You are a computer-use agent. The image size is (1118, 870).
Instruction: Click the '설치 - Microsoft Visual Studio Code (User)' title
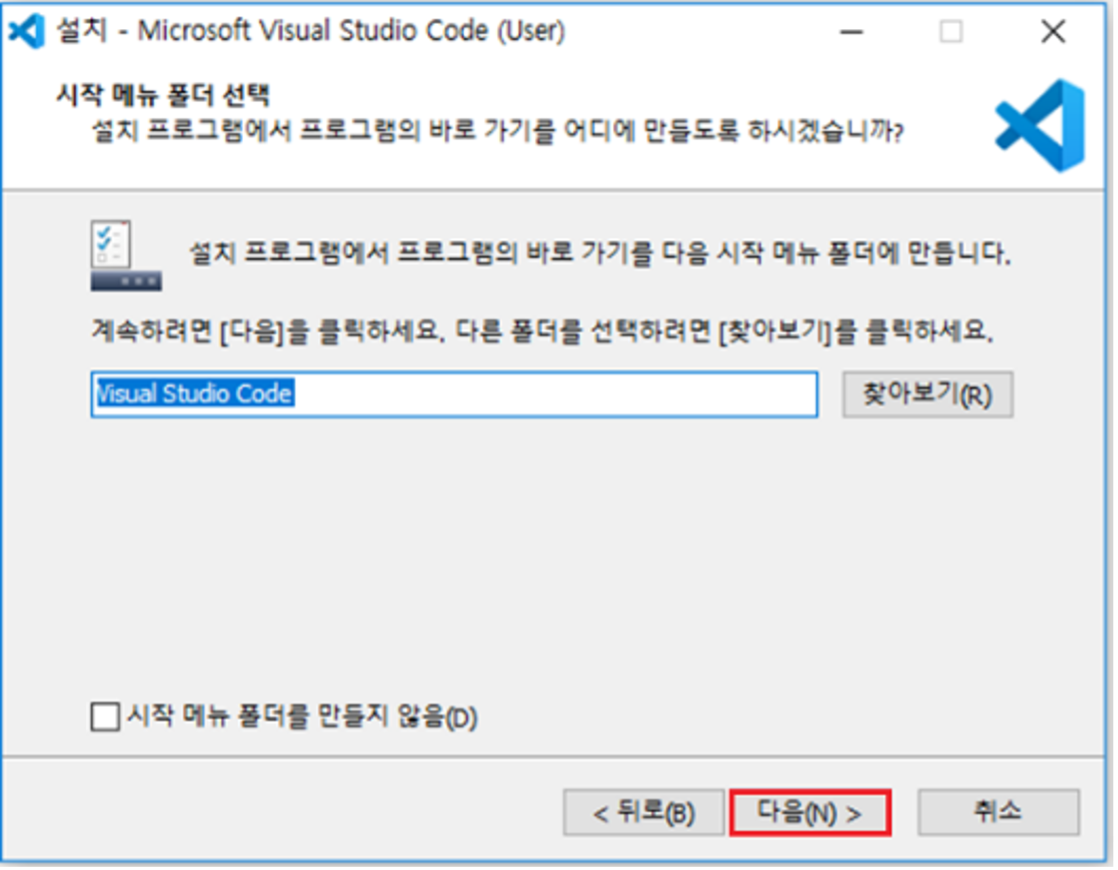[x=311, y=31]
